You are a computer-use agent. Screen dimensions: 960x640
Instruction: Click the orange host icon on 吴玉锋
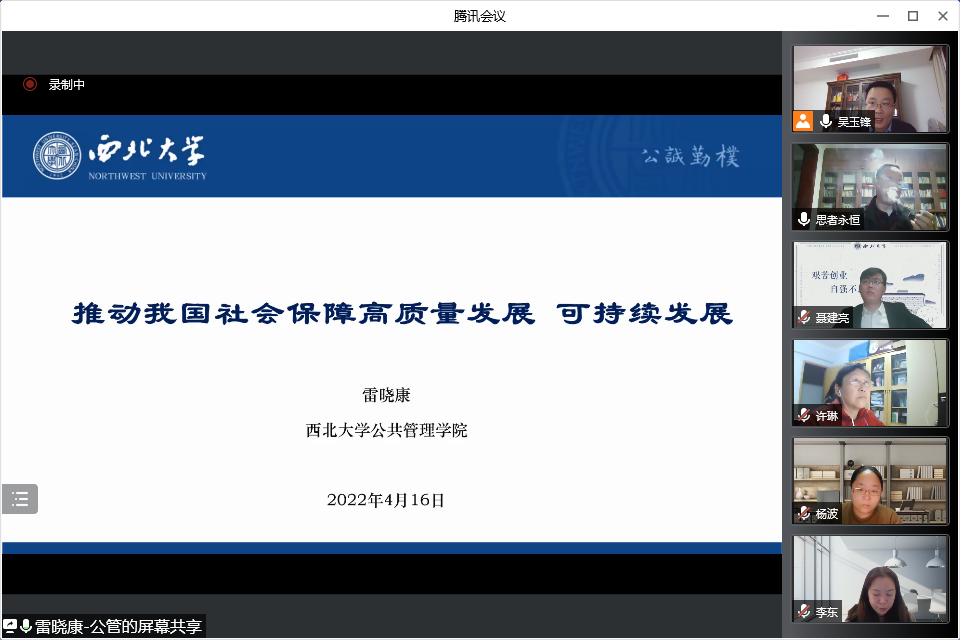coord(803,121)
